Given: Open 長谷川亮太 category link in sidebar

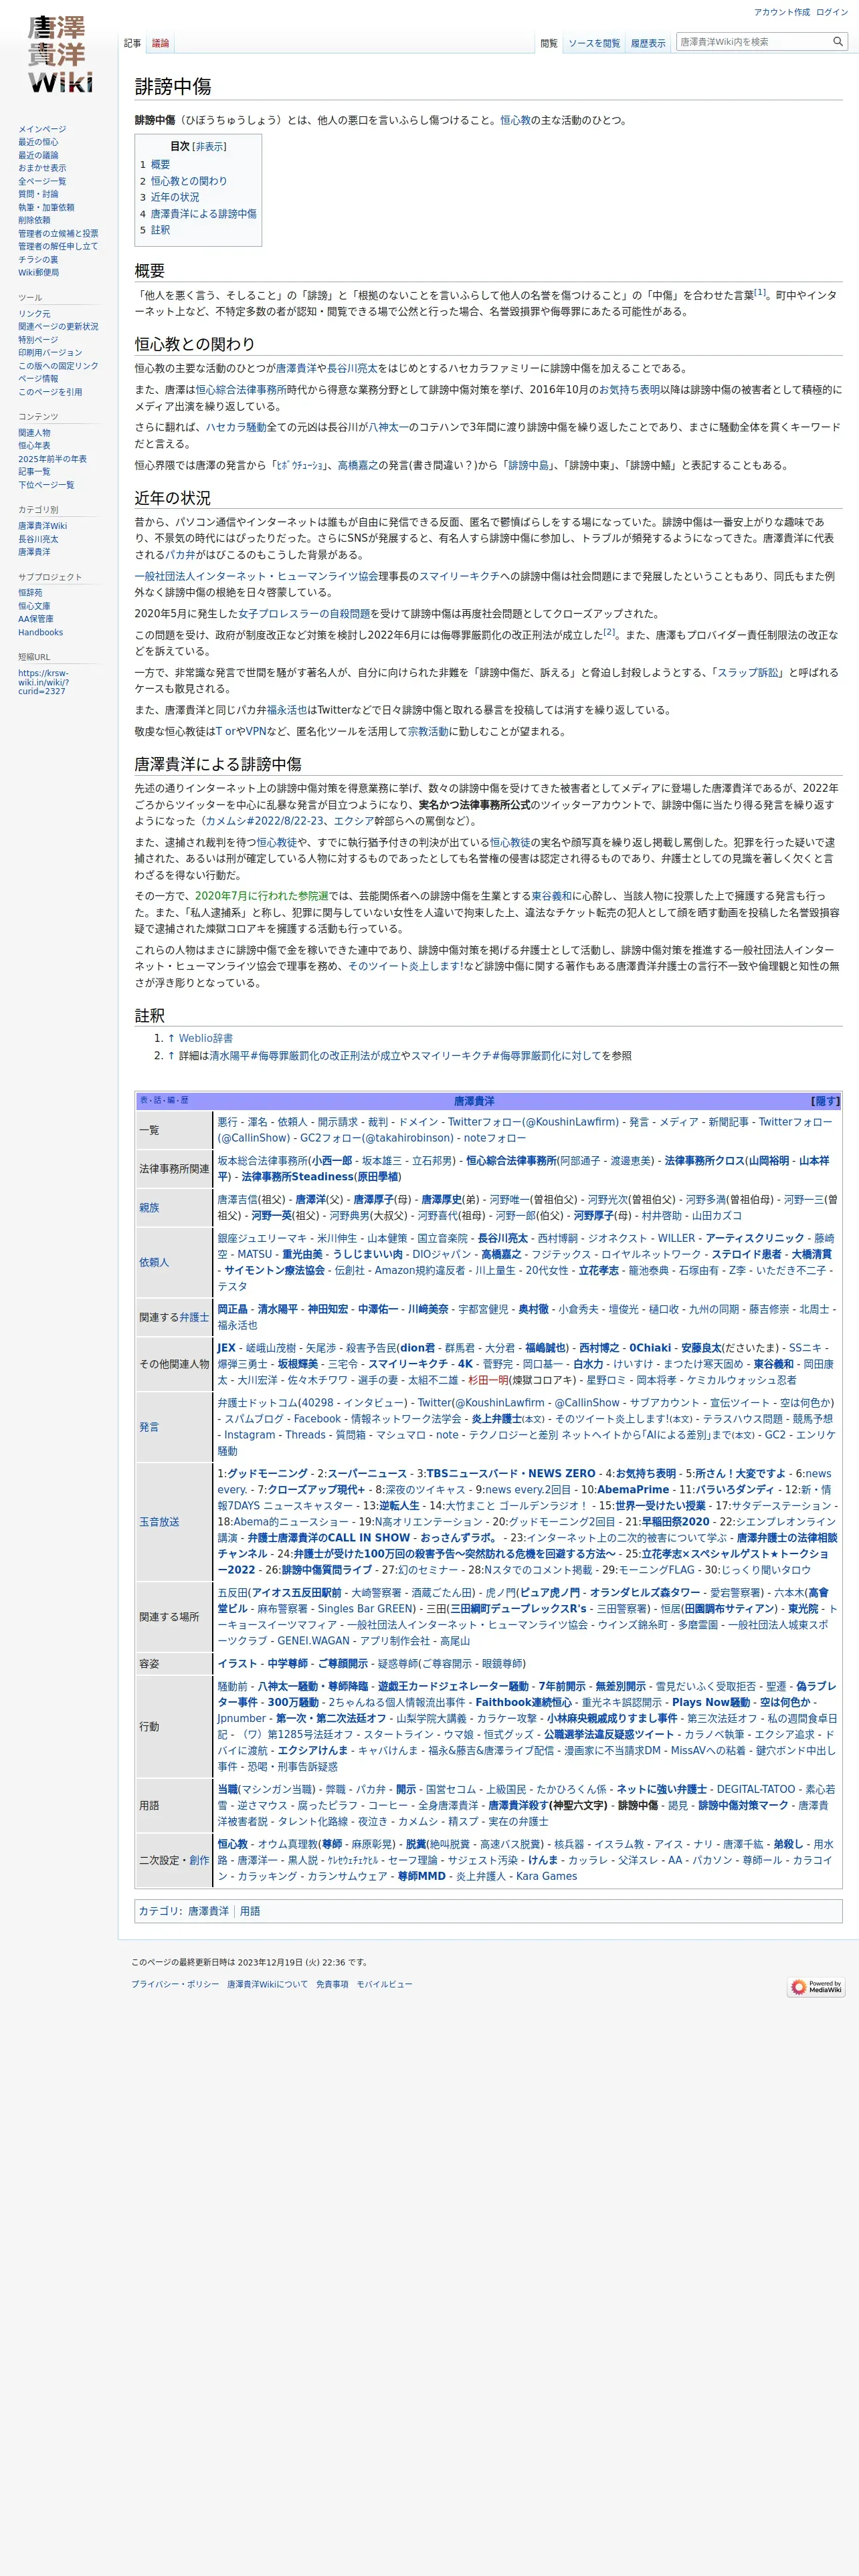Looking at the screenshot, I should [x=38, y=539].
